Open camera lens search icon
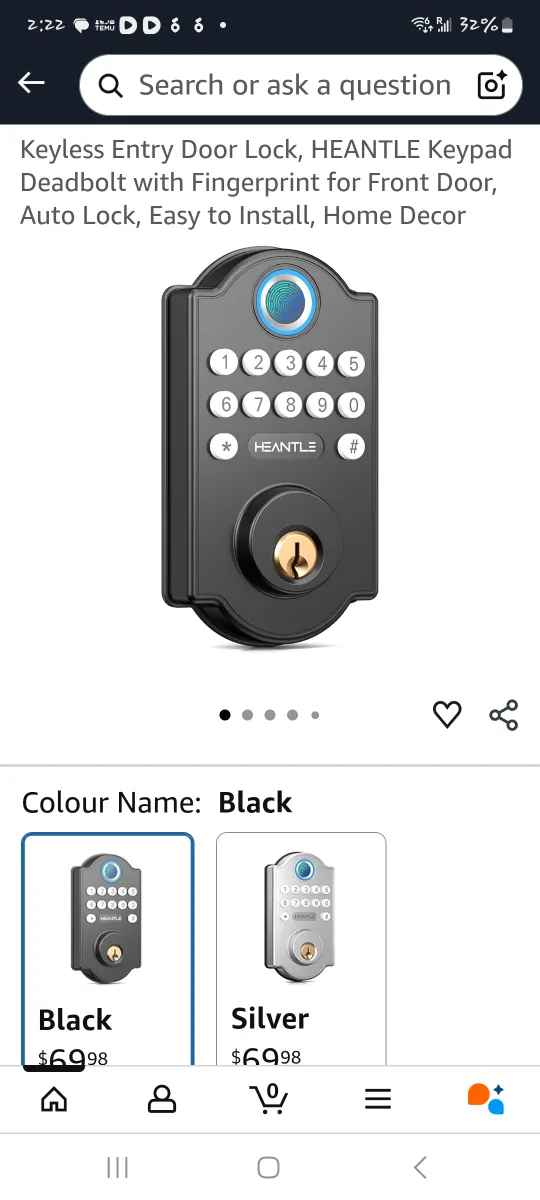Viewport: 540px width, 1200px height. 492,85
